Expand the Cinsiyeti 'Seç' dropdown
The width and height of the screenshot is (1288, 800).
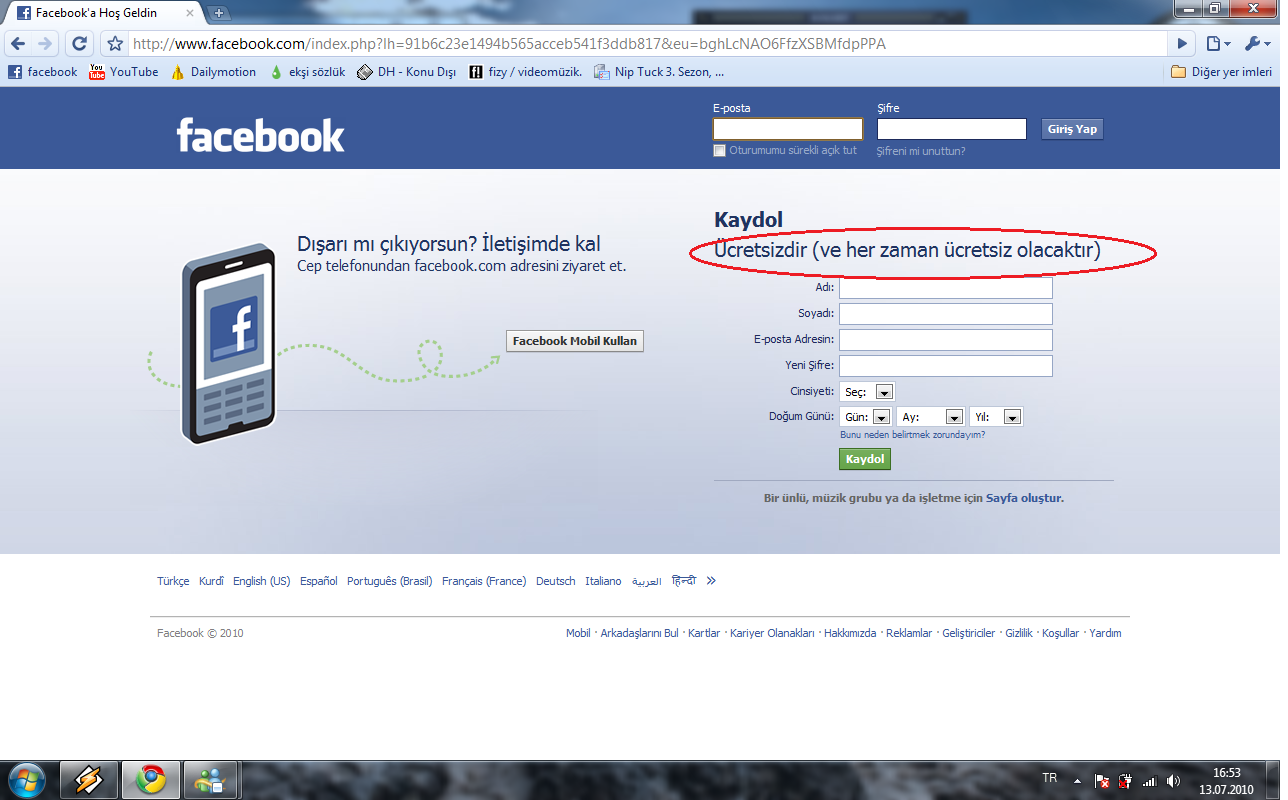[x=867, y=392]
